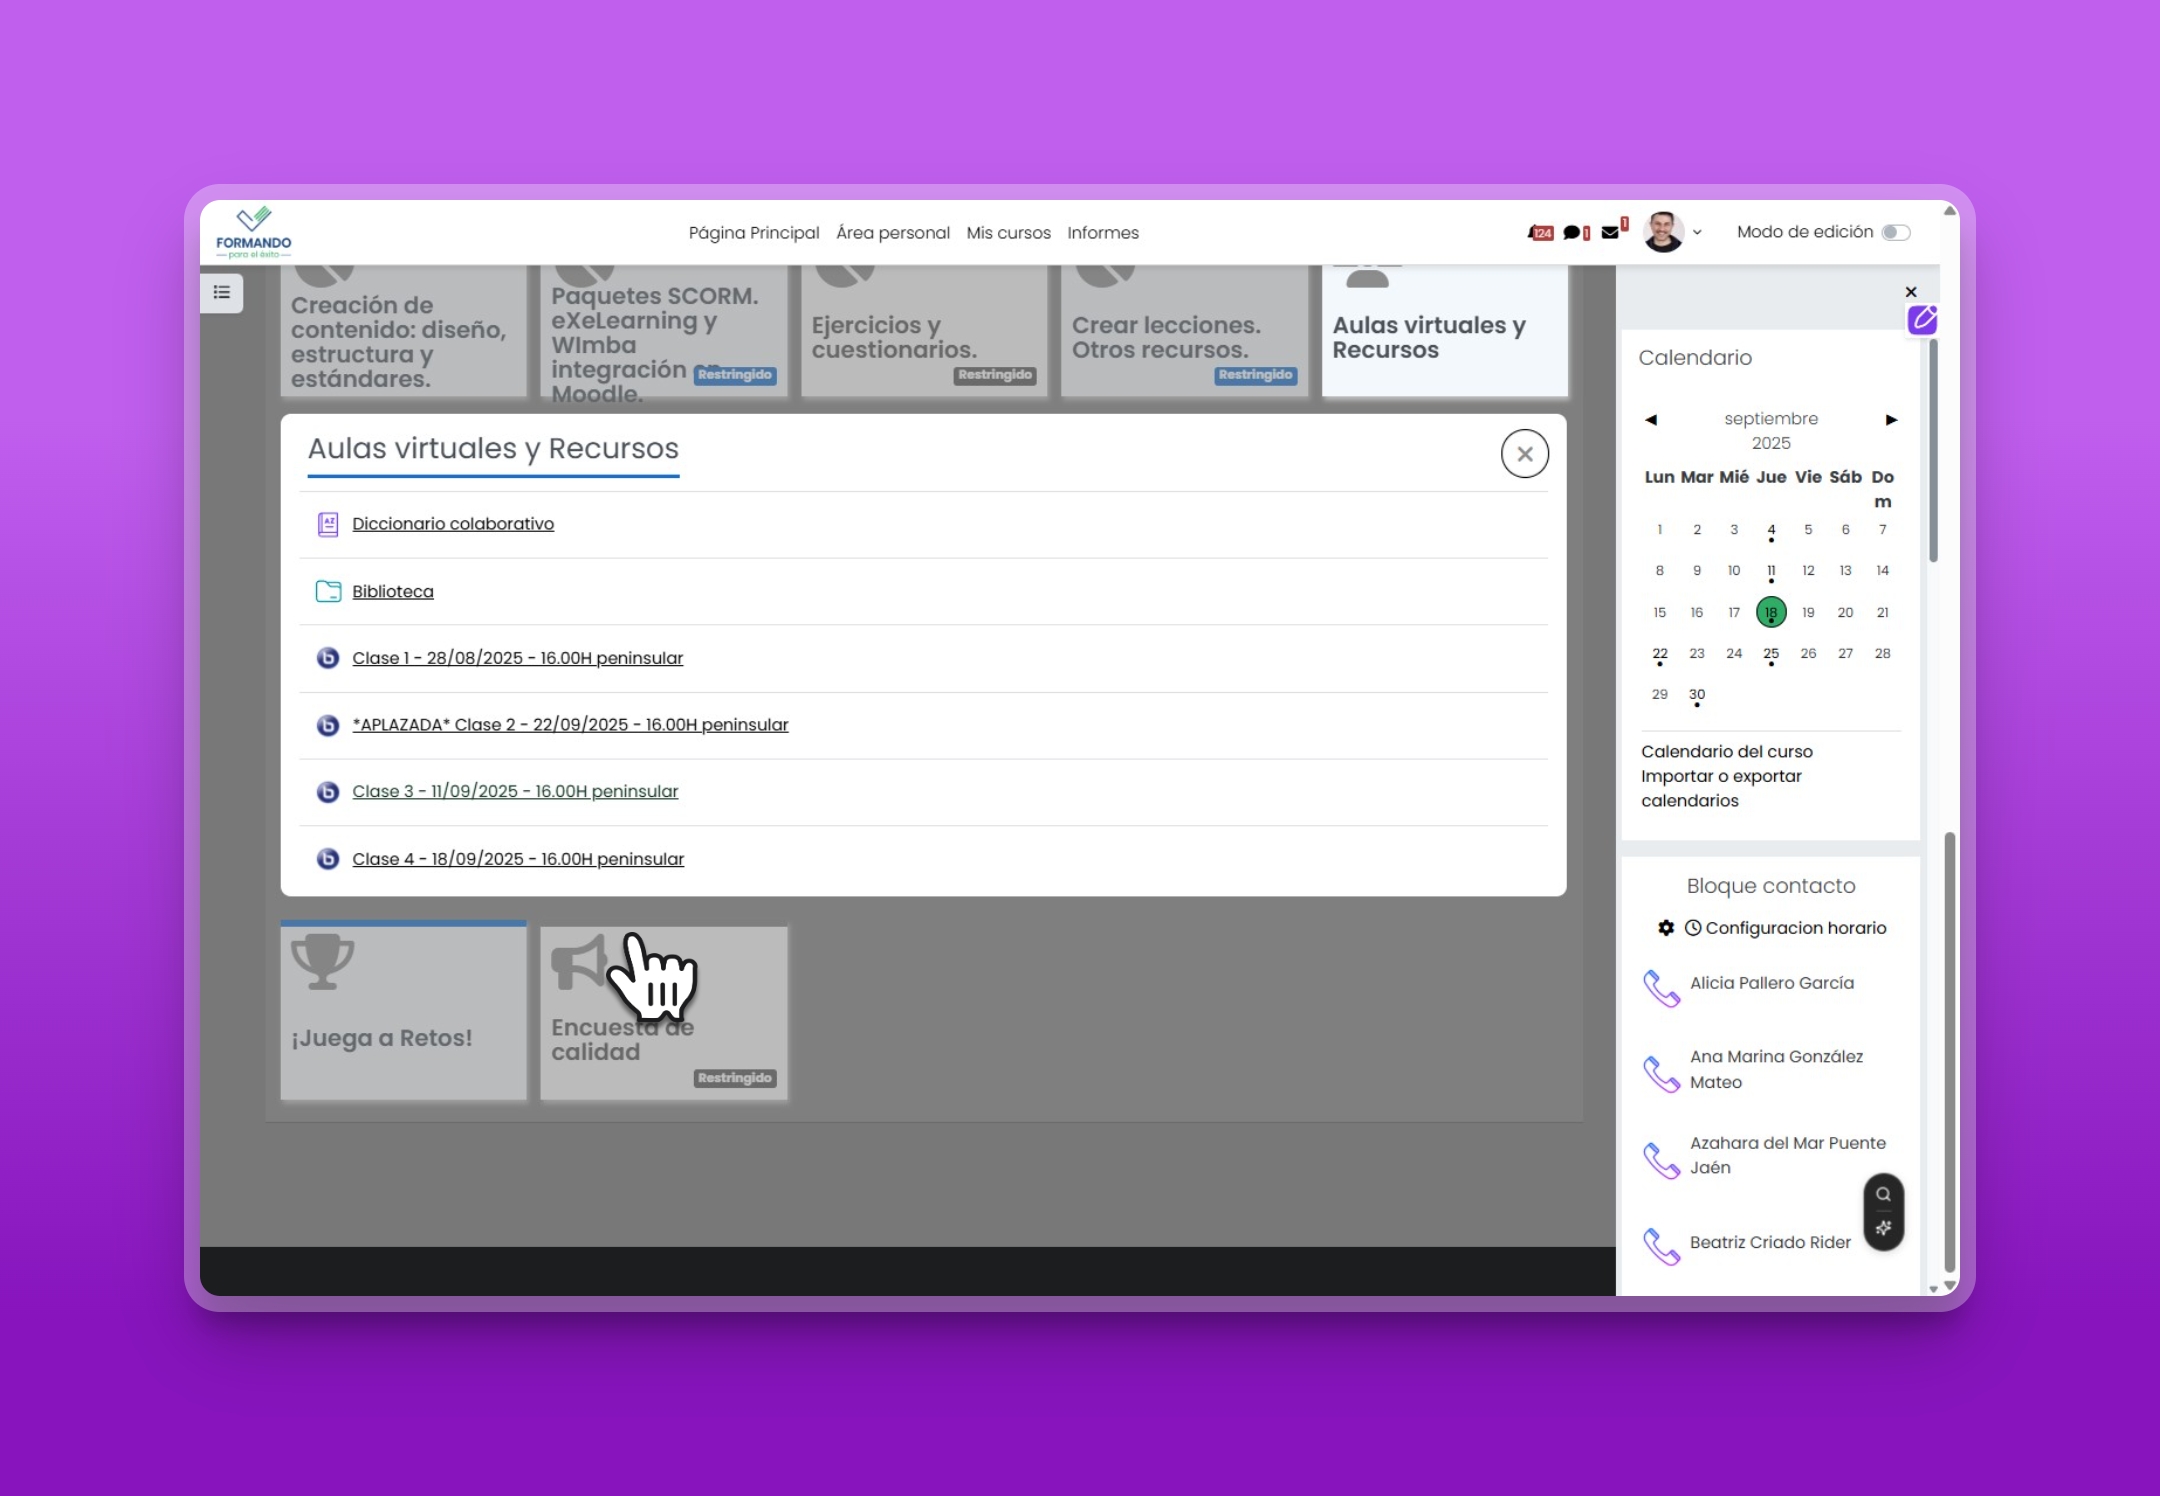This screenshot has height=1496, width=2160.
Task: Open Mis cursos in the top menu
Action: [1008, 233]
